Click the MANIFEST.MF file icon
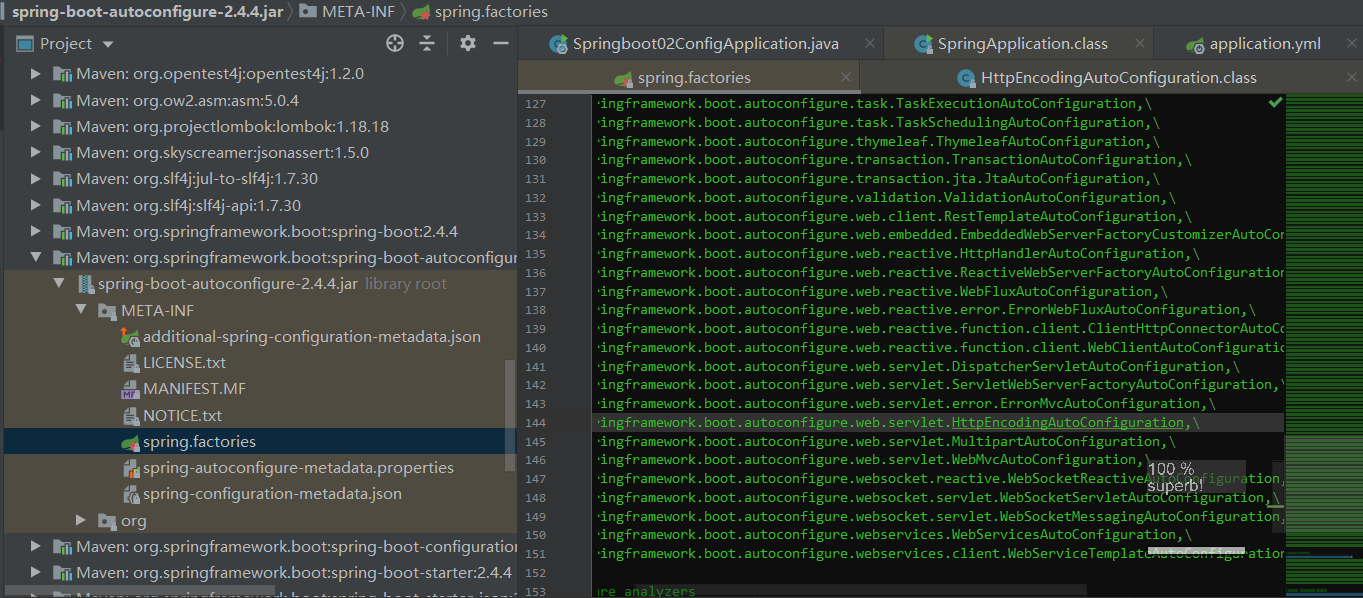1363x598 pixels. (x=130, y=389)
